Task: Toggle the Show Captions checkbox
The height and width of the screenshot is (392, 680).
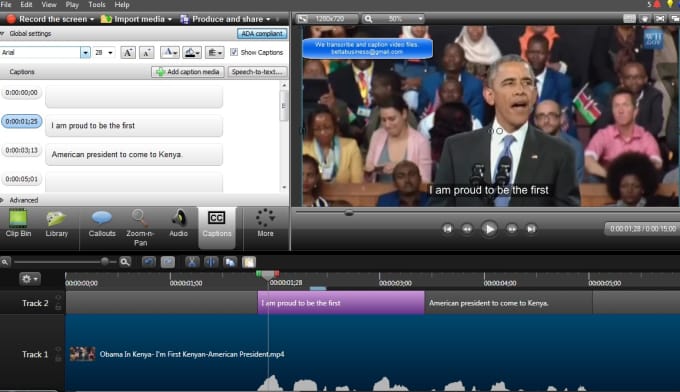Action: coord(234,52)
